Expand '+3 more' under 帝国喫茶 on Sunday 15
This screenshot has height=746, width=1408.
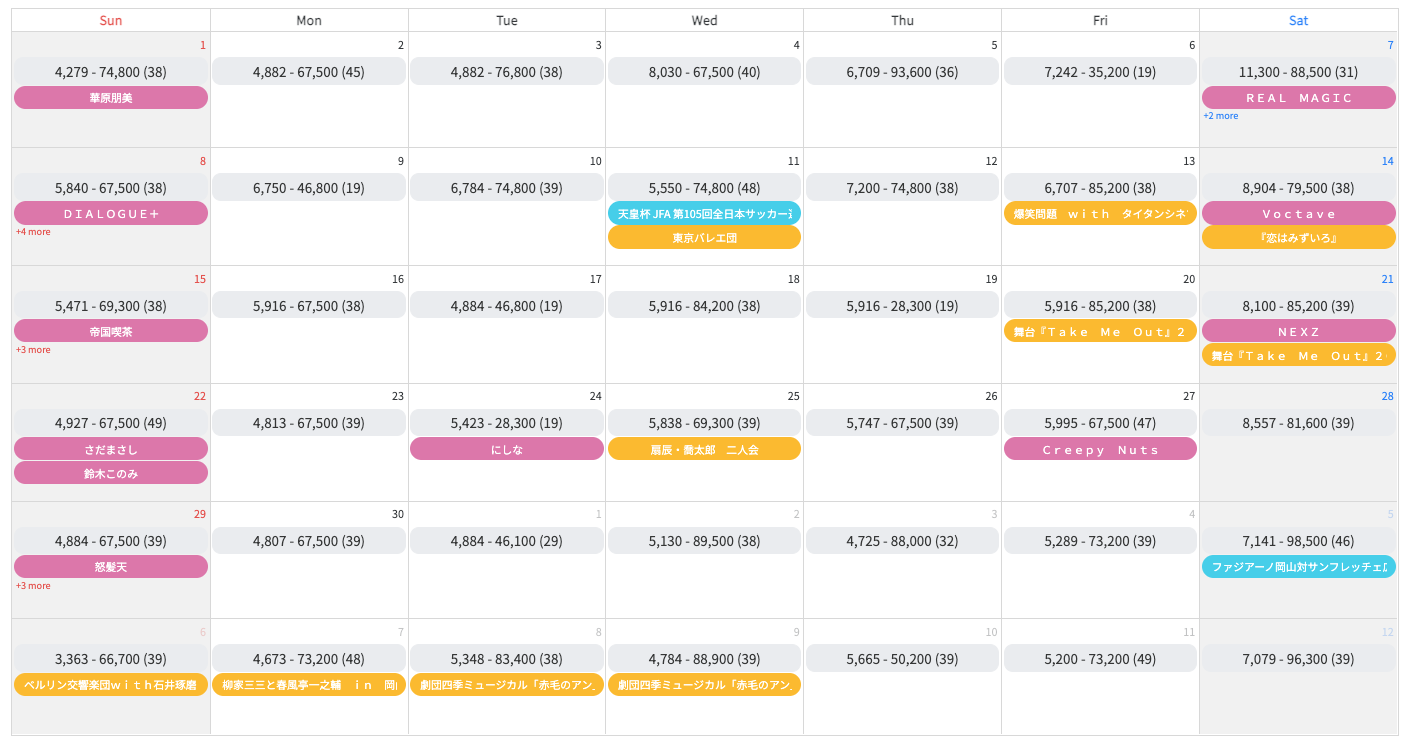(x=33, y=350)
